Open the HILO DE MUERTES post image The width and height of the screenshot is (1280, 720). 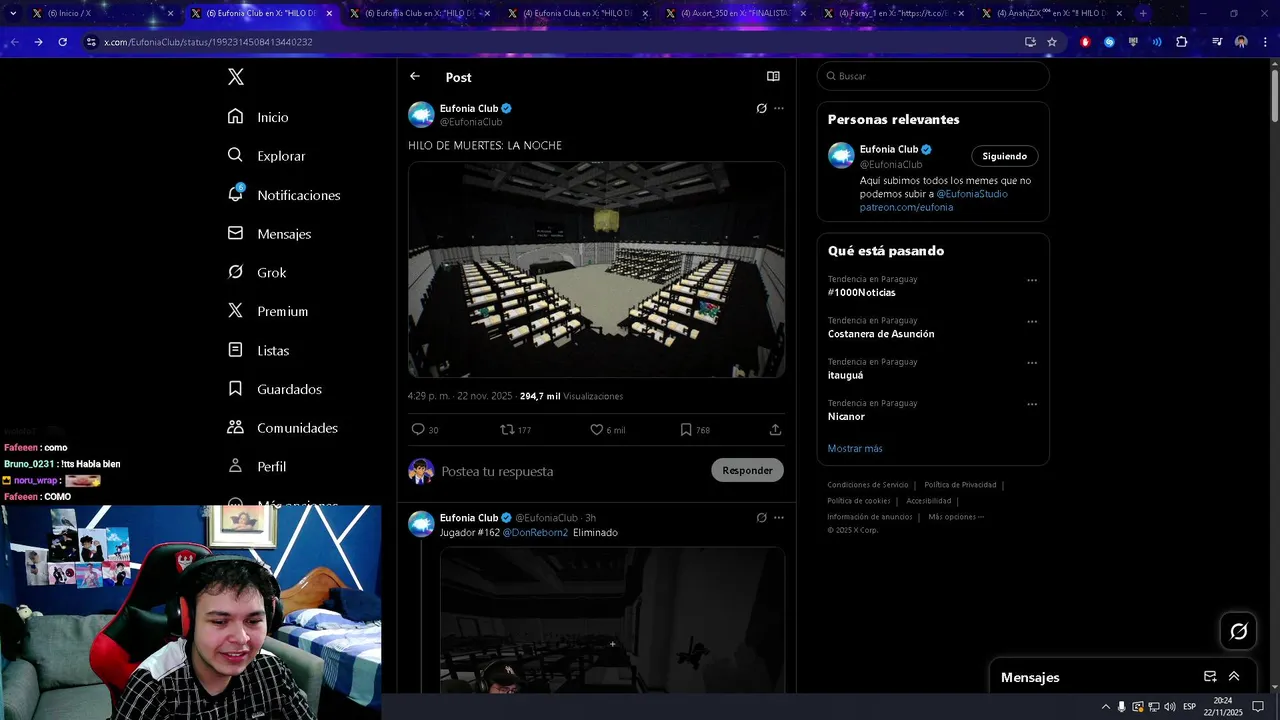pos(596,269)
